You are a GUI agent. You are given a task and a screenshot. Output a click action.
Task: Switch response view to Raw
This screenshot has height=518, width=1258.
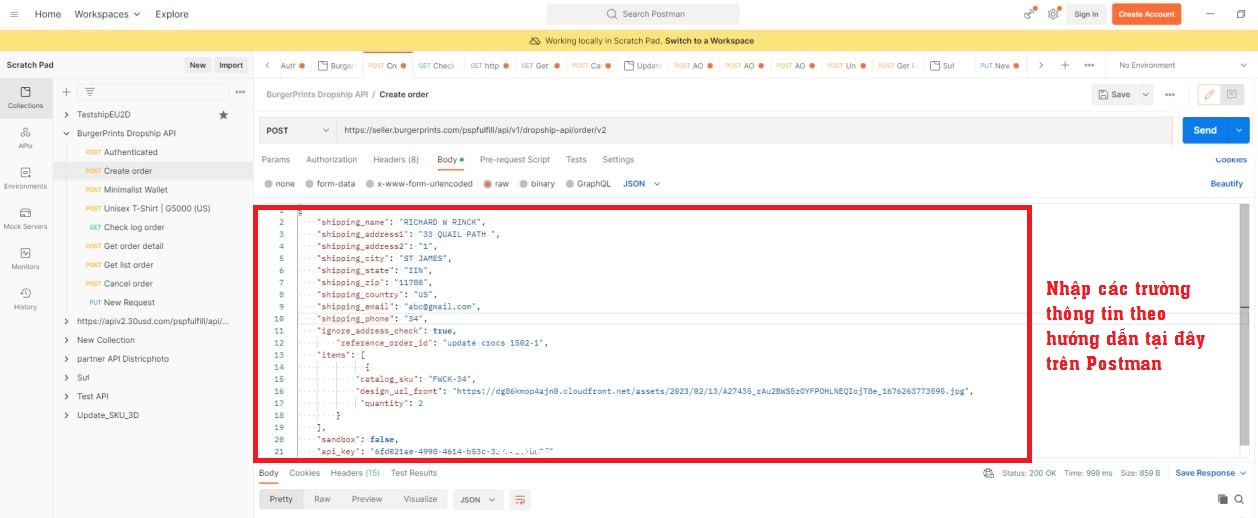coord(322,499)
